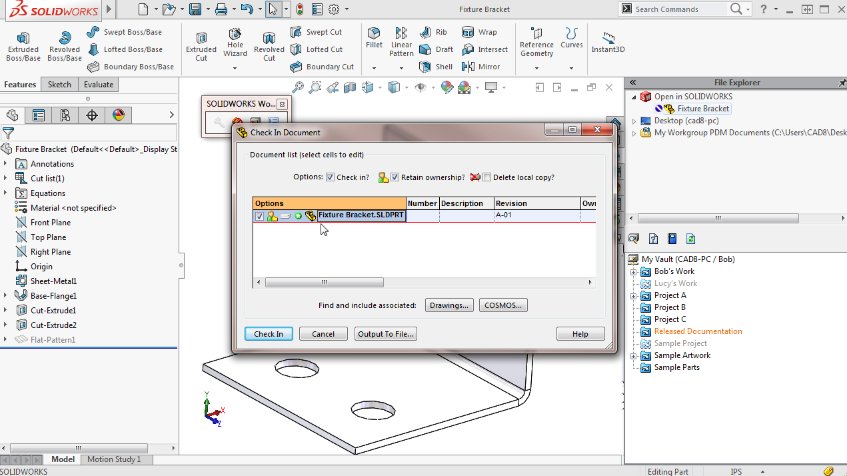Select the Mirror tool
Image resolution: width=847 pixels, height=476 pixels.
481,66
